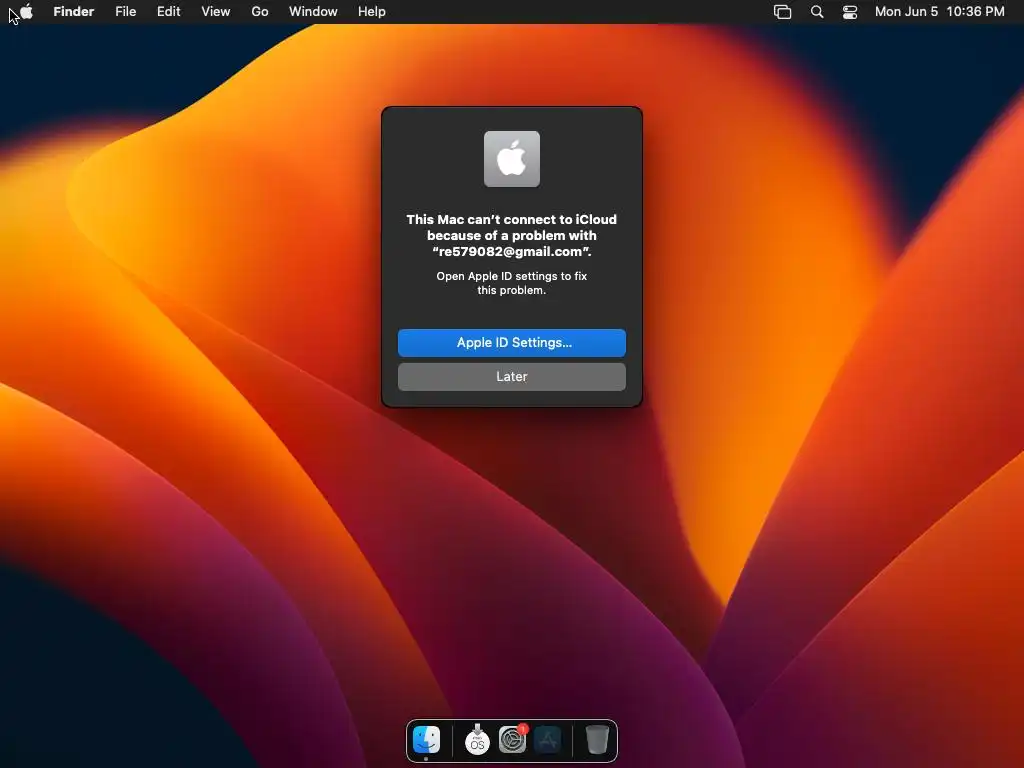The image size is (1024, 768).
Task: Open the Apple menu
Action: click(27, 11)
